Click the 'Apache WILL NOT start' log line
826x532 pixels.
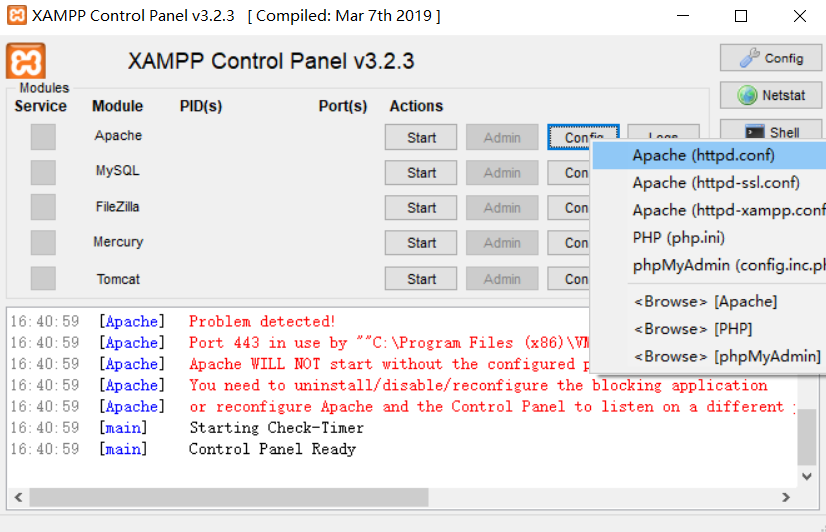(389, 364)
